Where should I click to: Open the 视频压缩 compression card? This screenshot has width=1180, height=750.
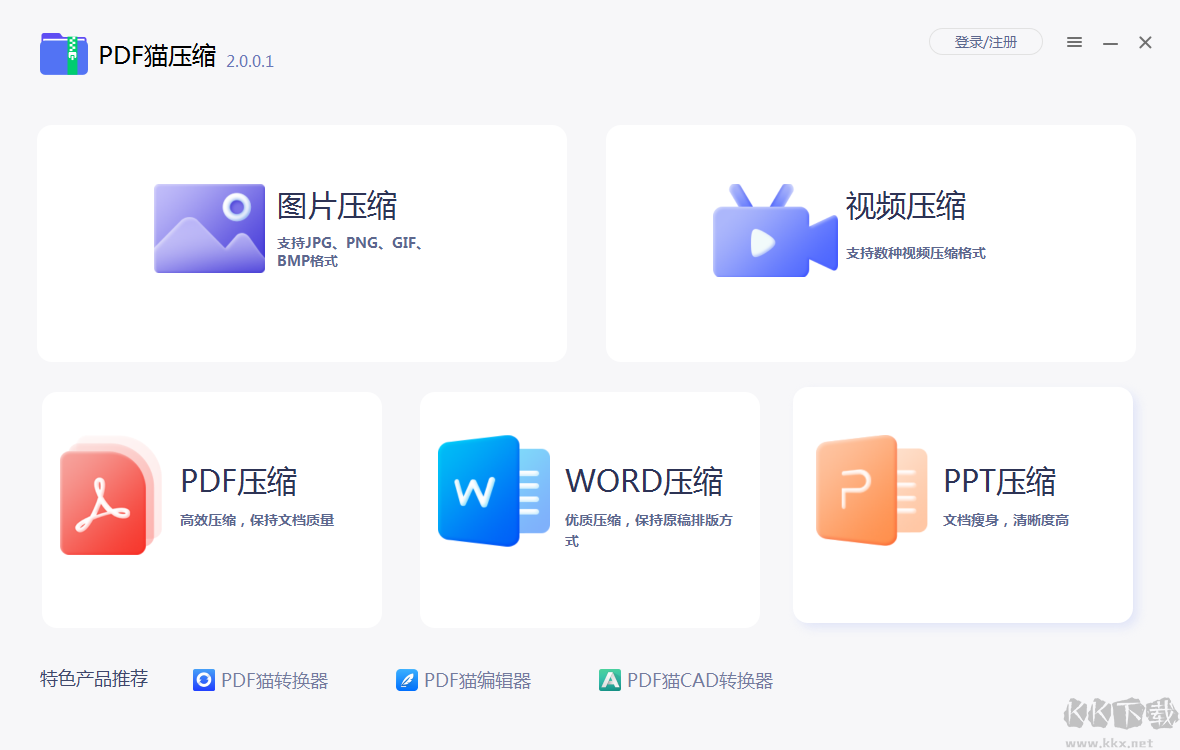pos(869,242)
